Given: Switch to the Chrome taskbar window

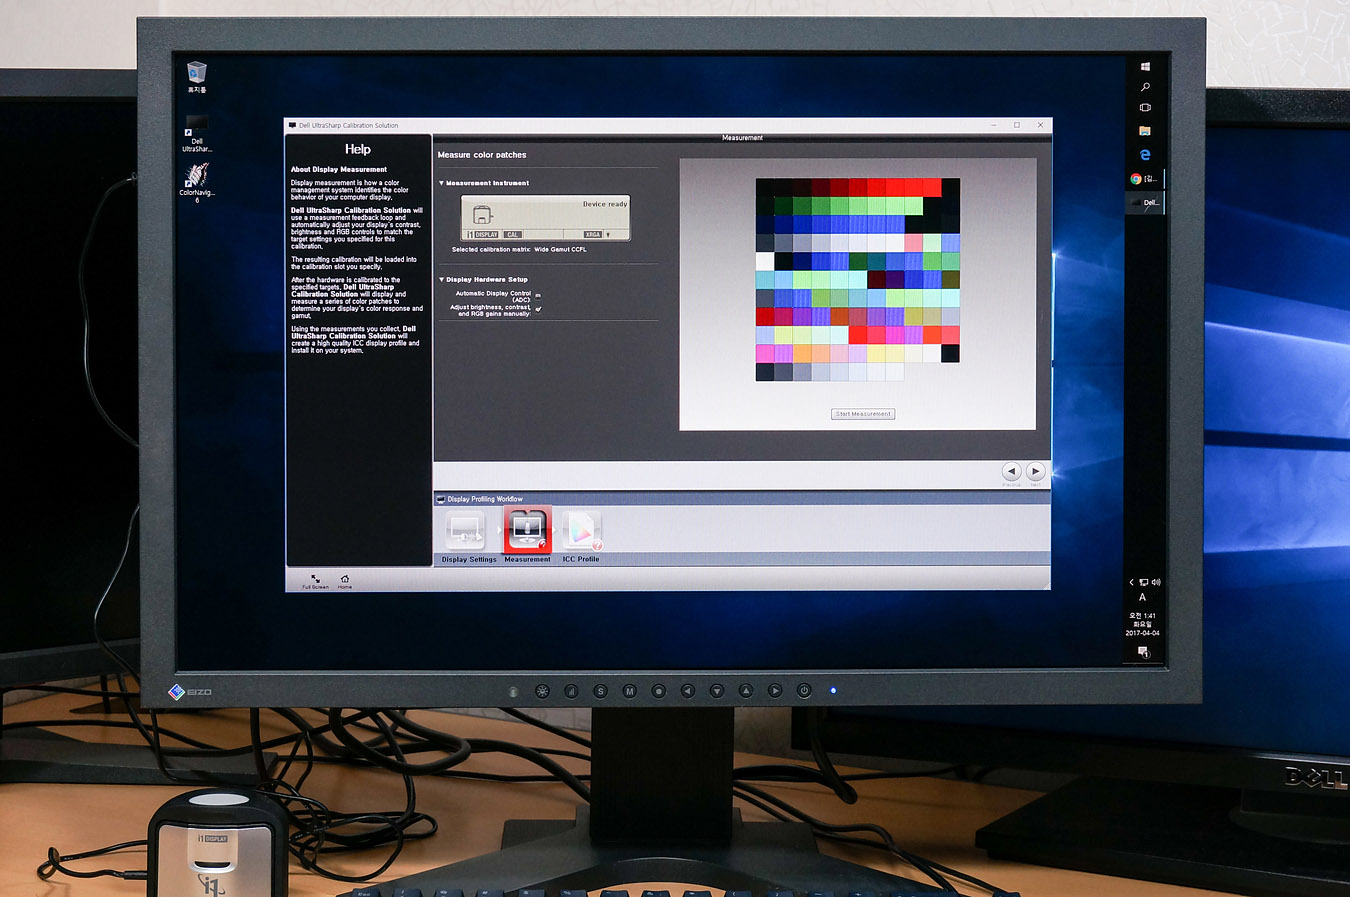Looking at the screenshot, I should coord(1144,179).
